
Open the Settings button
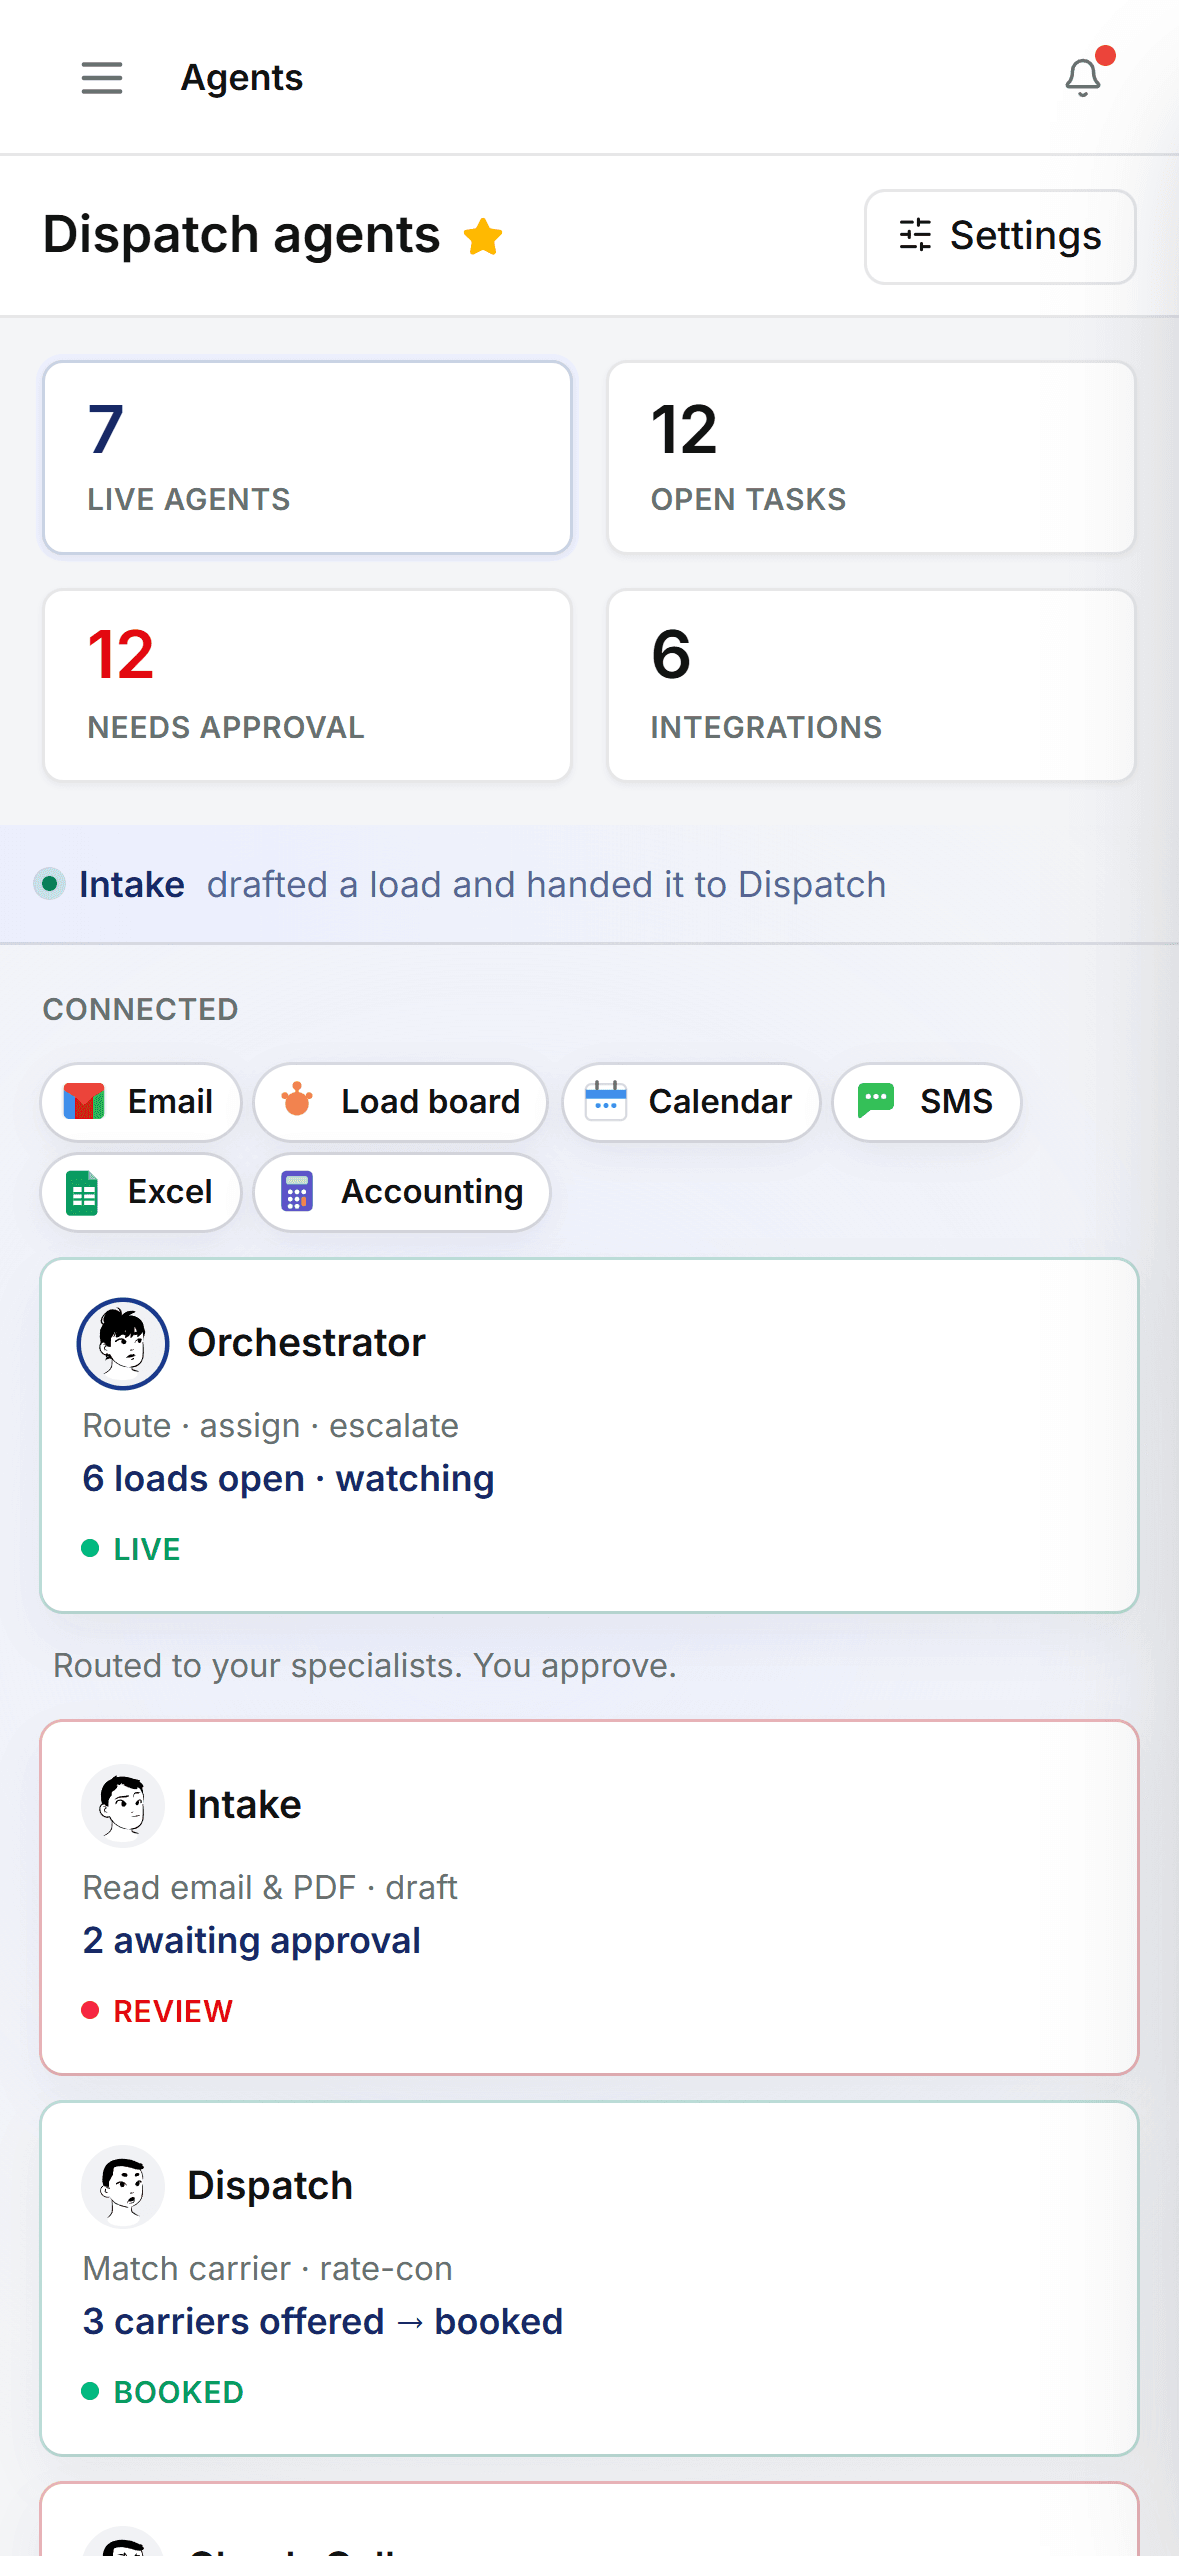[1000, 237]
